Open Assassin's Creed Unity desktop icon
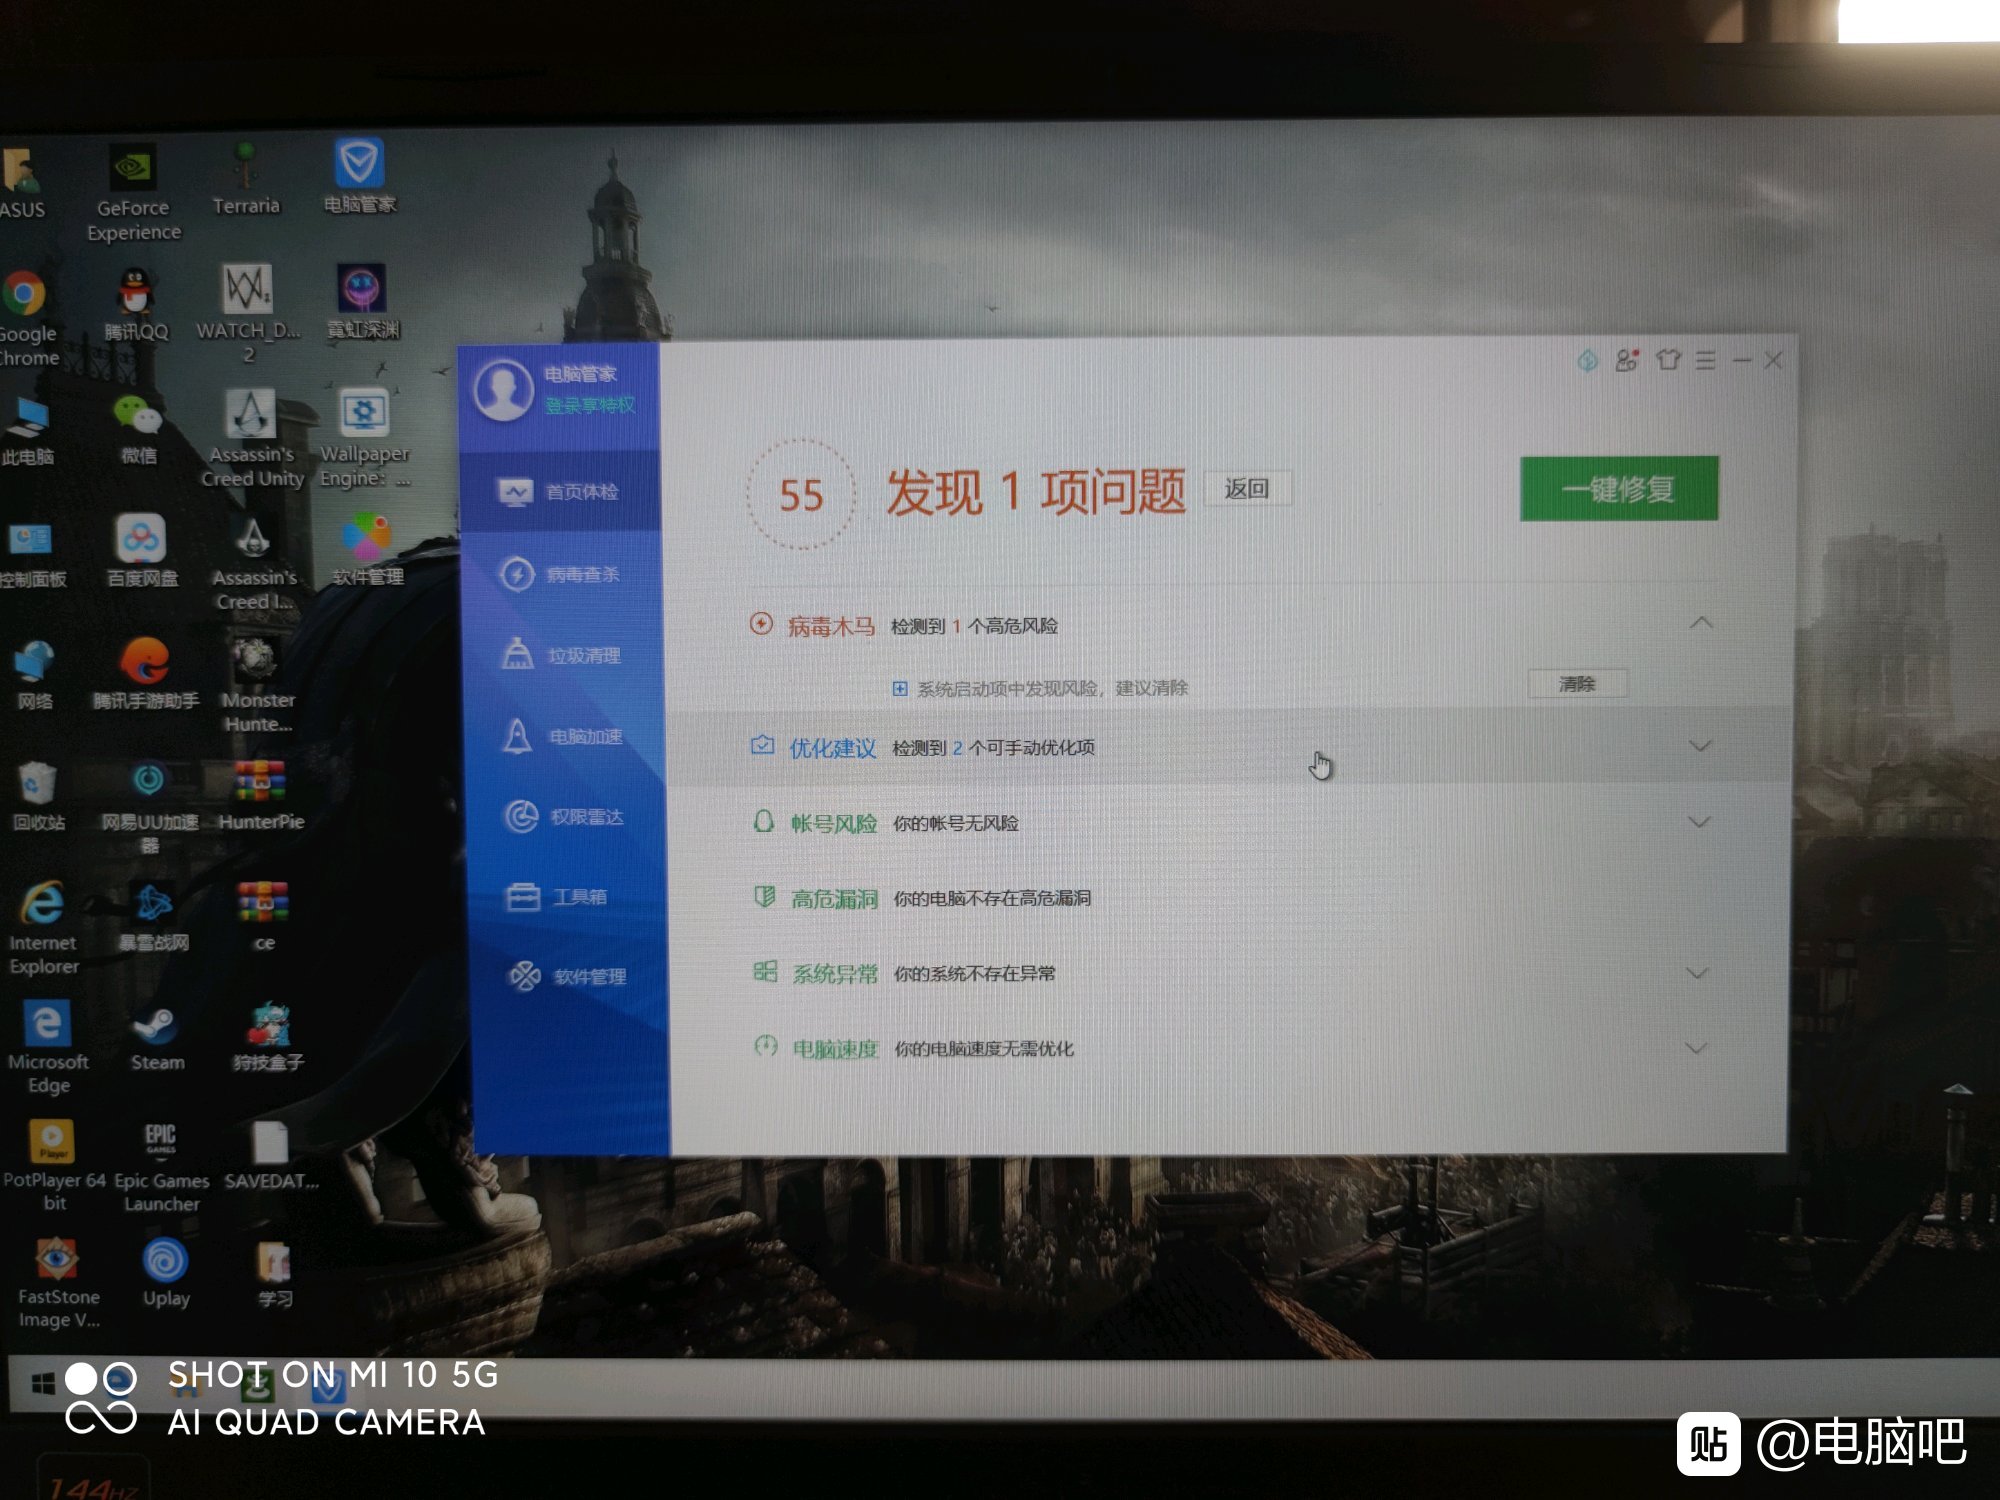The height and width of the screenshot is (1500, 2000). tap(252, 439)
